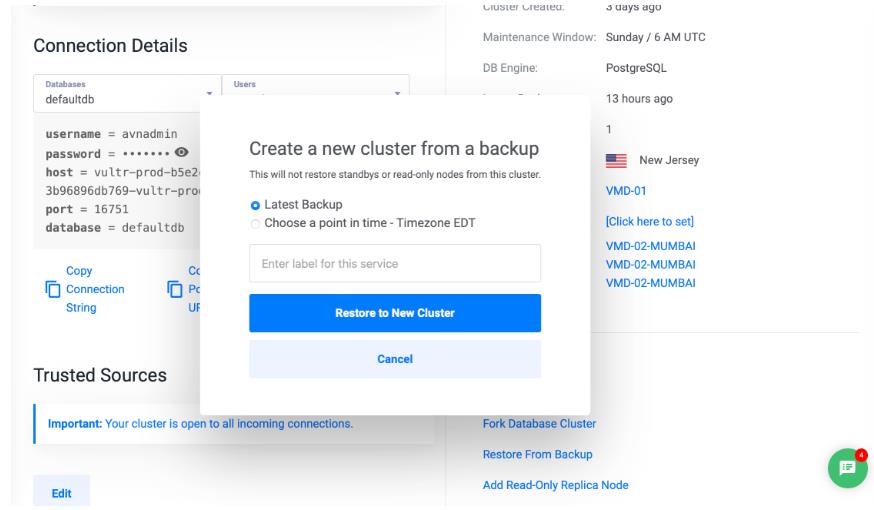The image size is (874, 510).
Task: Click the US flag icon beside New Jersey
Action: click(616, 161)
